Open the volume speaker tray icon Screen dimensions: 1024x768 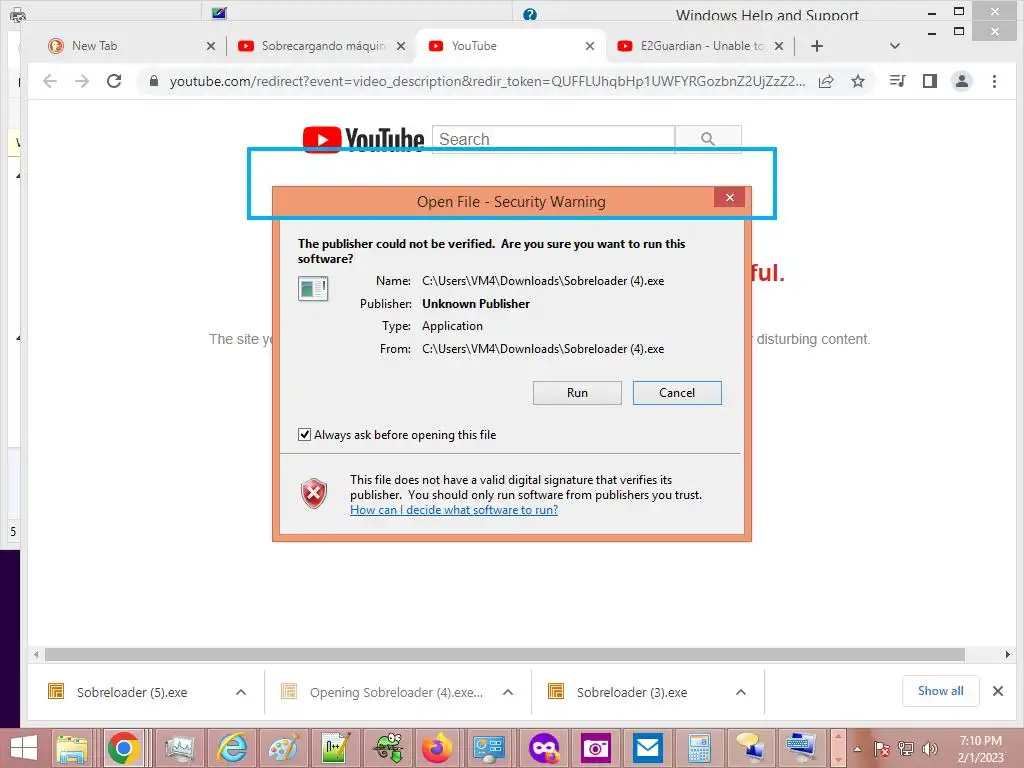(x=929, y=749)
